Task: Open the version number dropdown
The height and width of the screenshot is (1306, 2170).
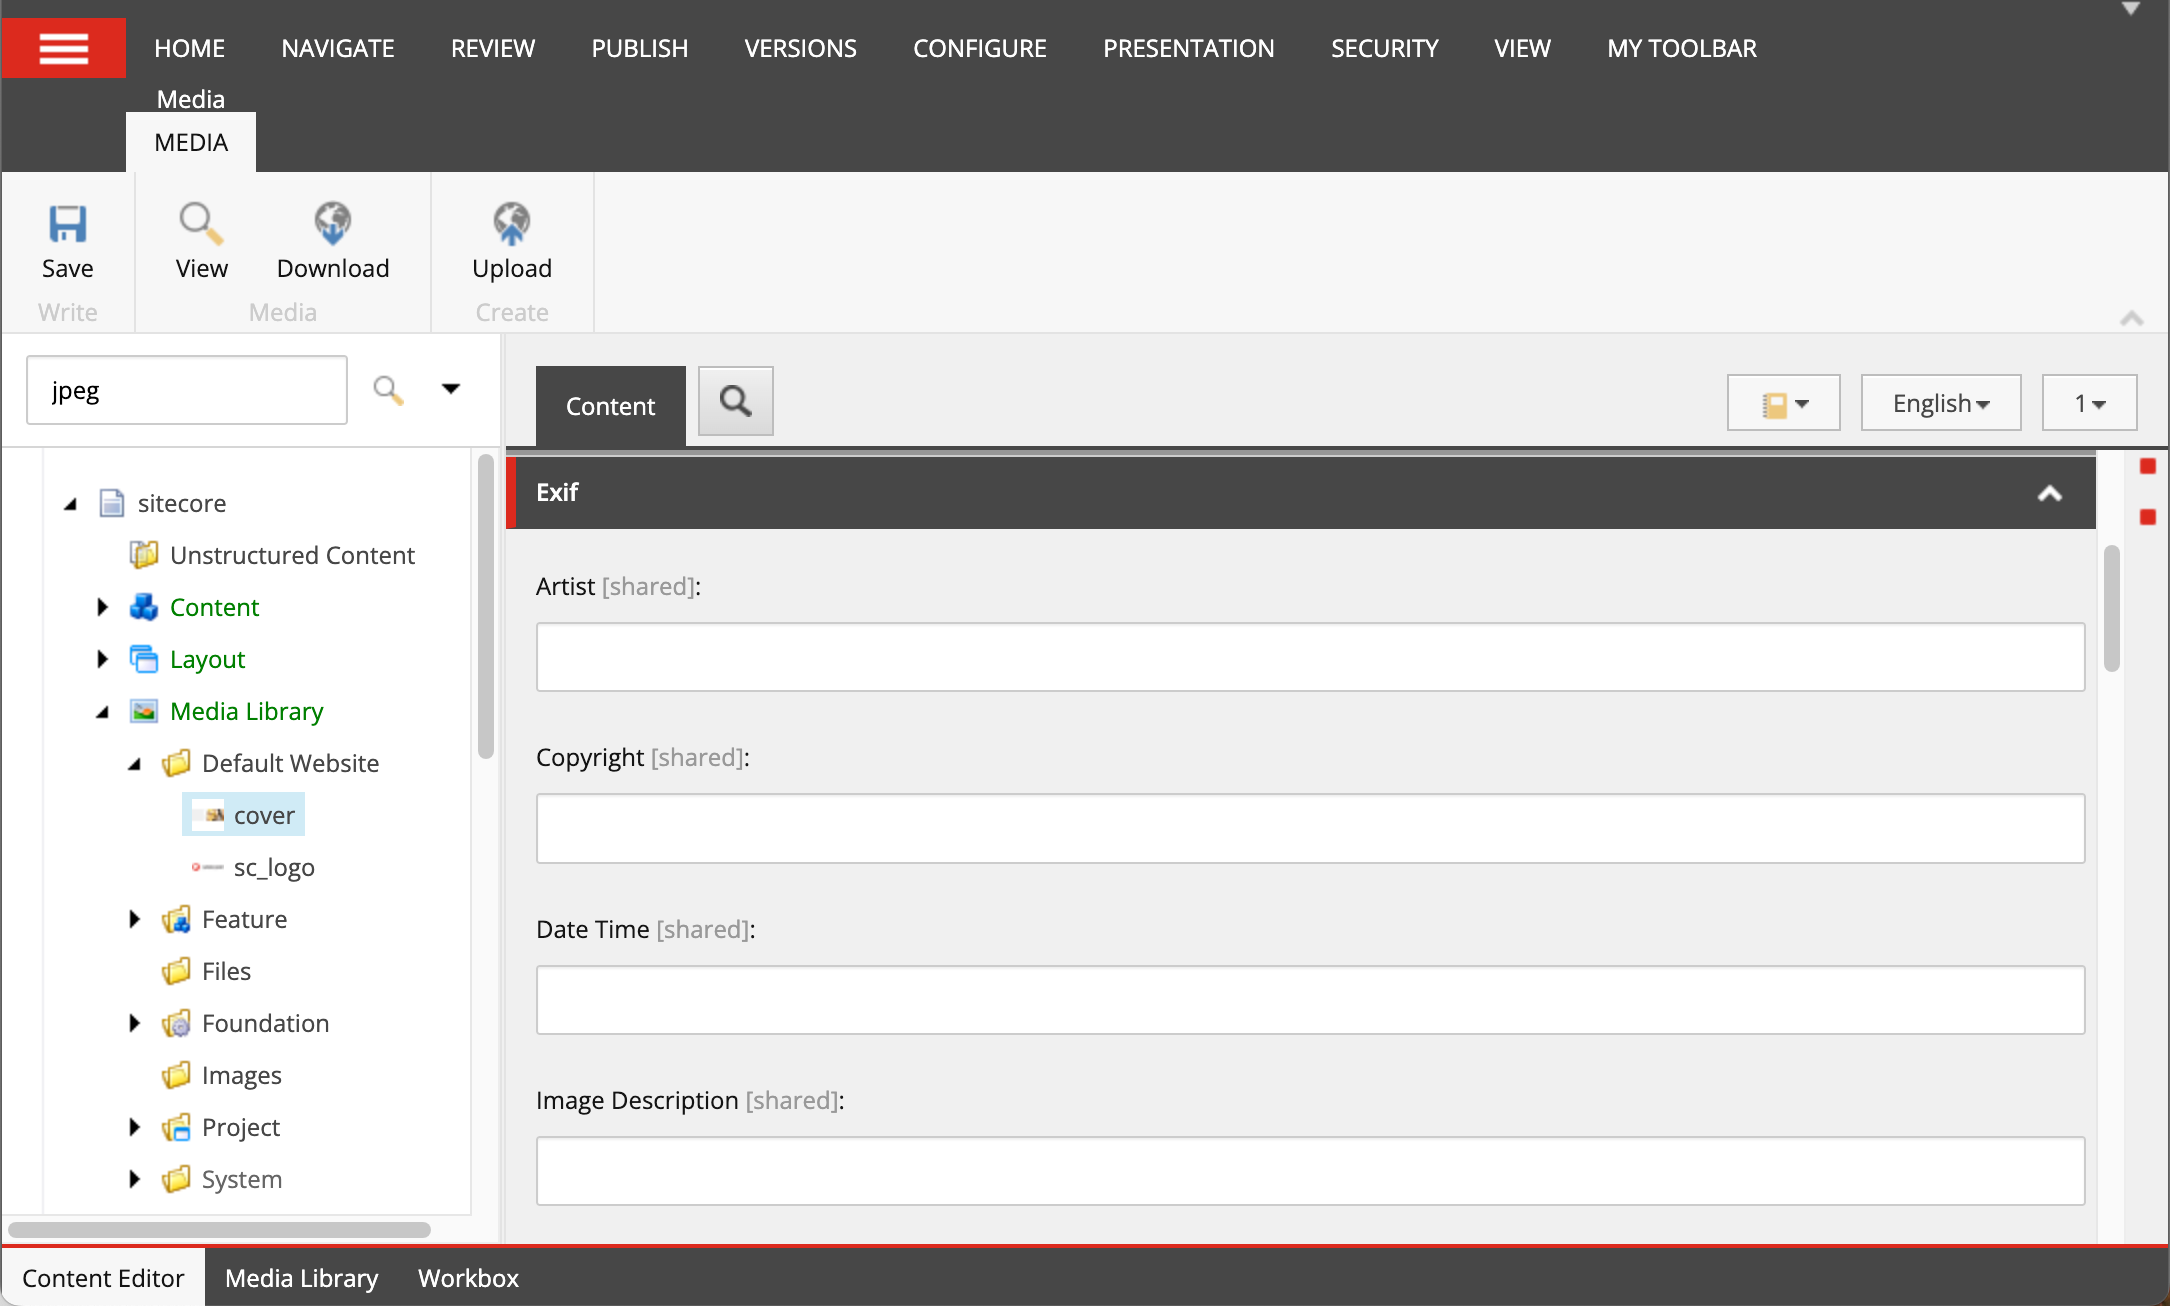Action: point(2089,403)
